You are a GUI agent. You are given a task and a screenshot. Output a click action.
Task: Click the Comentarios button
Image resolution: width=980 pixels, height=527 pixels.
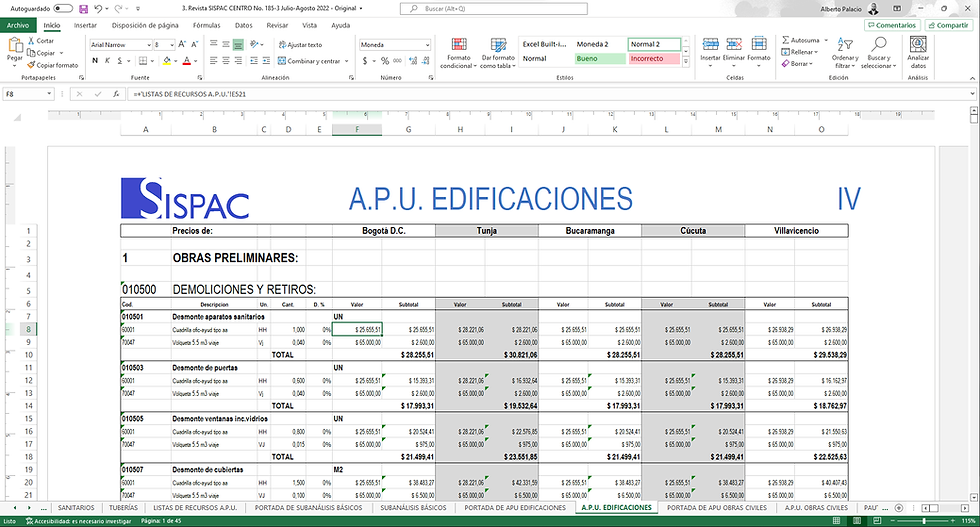891,26
